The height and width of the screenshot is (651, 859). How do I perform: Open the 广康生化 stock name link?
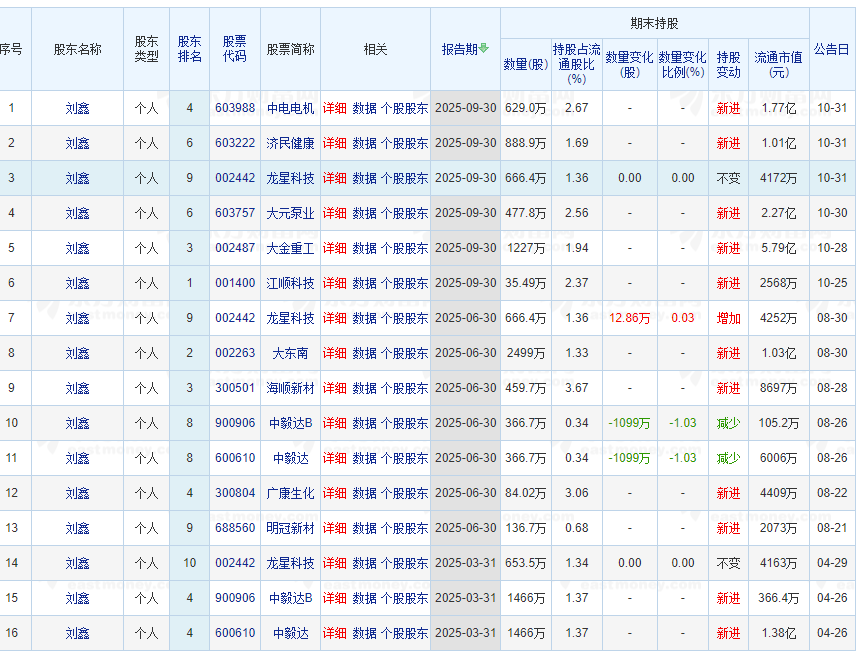pyautogui.click(x=290, y=492)
